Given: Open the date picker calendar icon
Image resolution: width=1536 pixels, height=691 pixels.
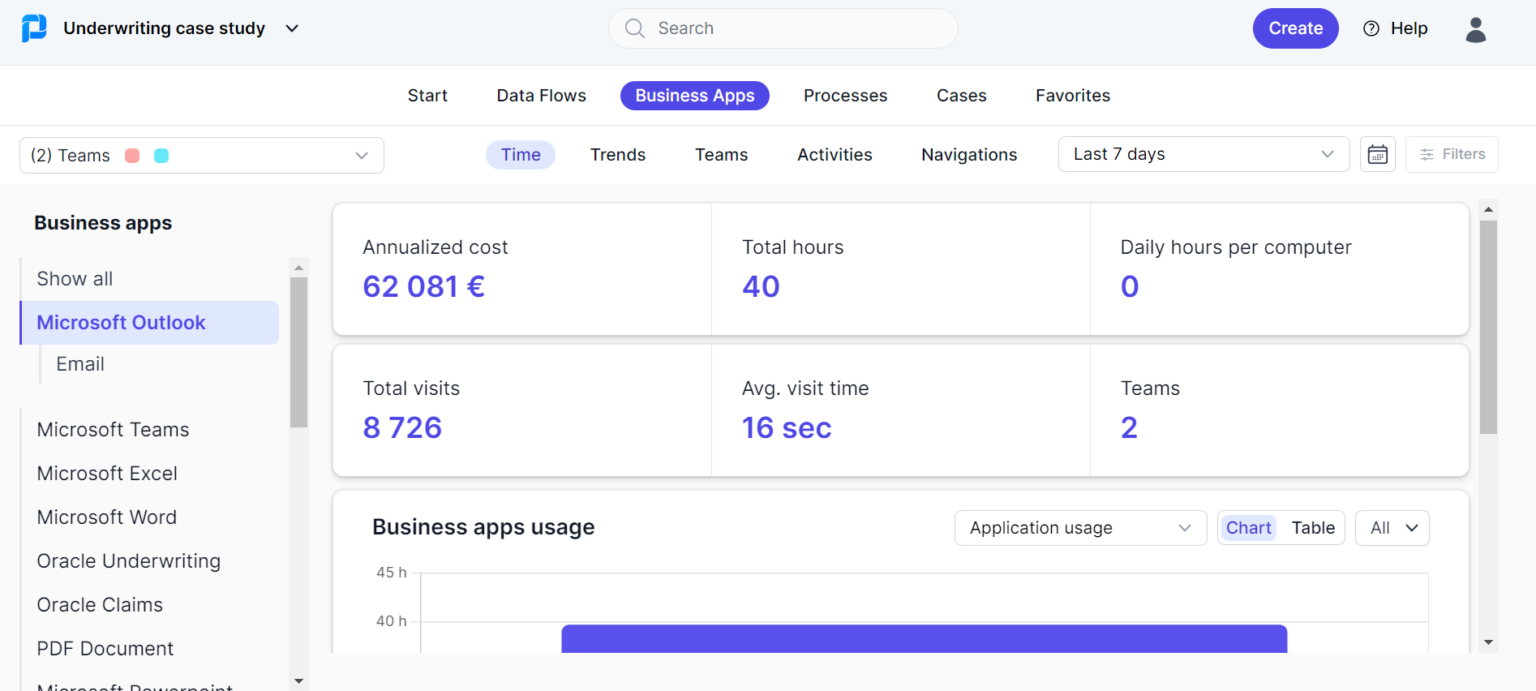Looking at the screenshot, I should coord(1378,154).
